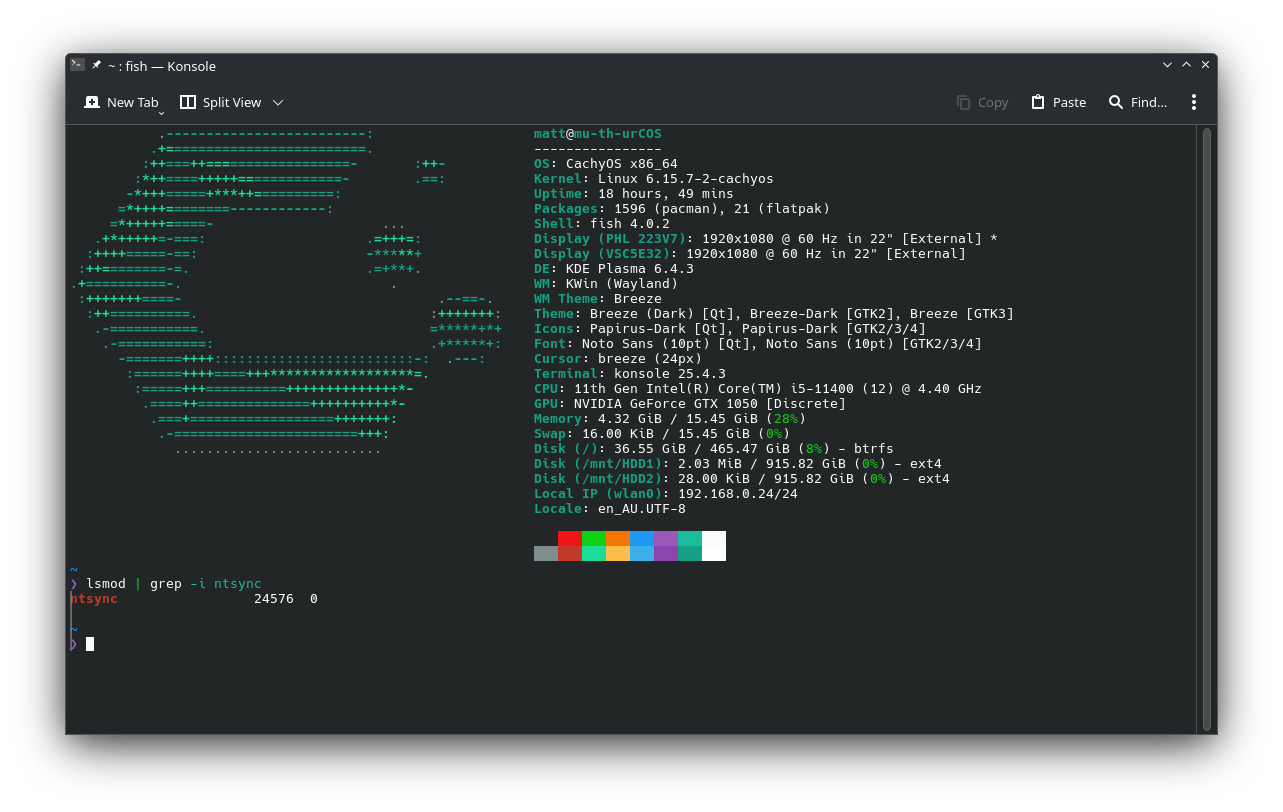Viewport: 1283px width, 812px height.
Task: Click the red color block in fastfetch palette
Action: (x=569, y=538)
